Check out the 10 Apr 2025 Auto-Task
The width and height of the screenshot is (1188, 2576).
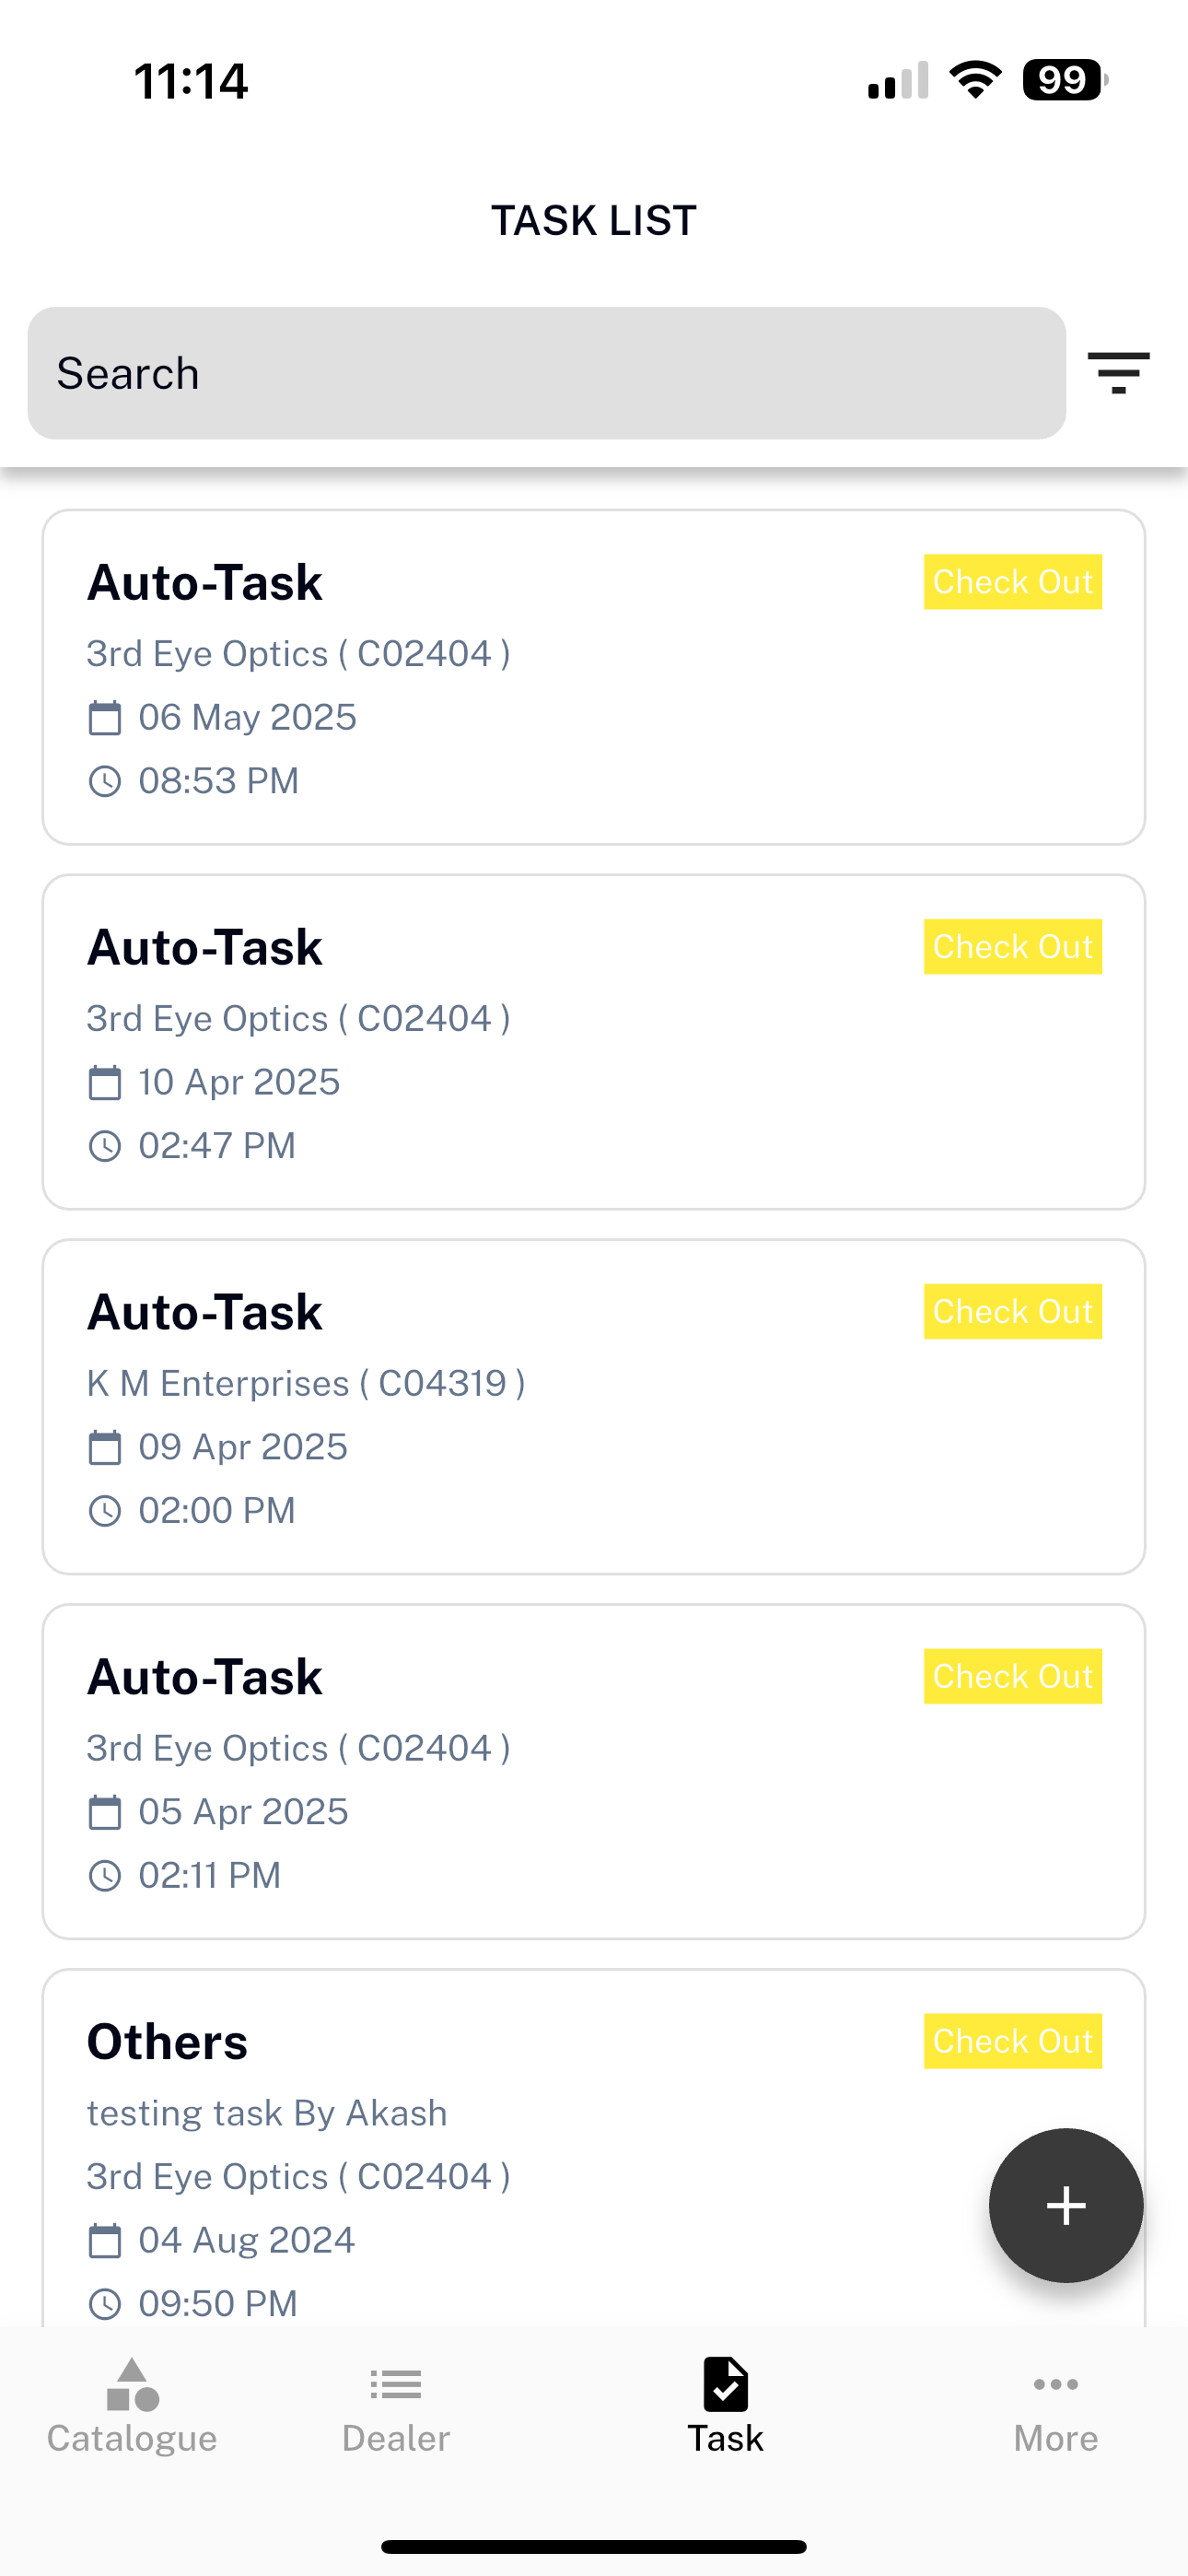click(1012, 947)
